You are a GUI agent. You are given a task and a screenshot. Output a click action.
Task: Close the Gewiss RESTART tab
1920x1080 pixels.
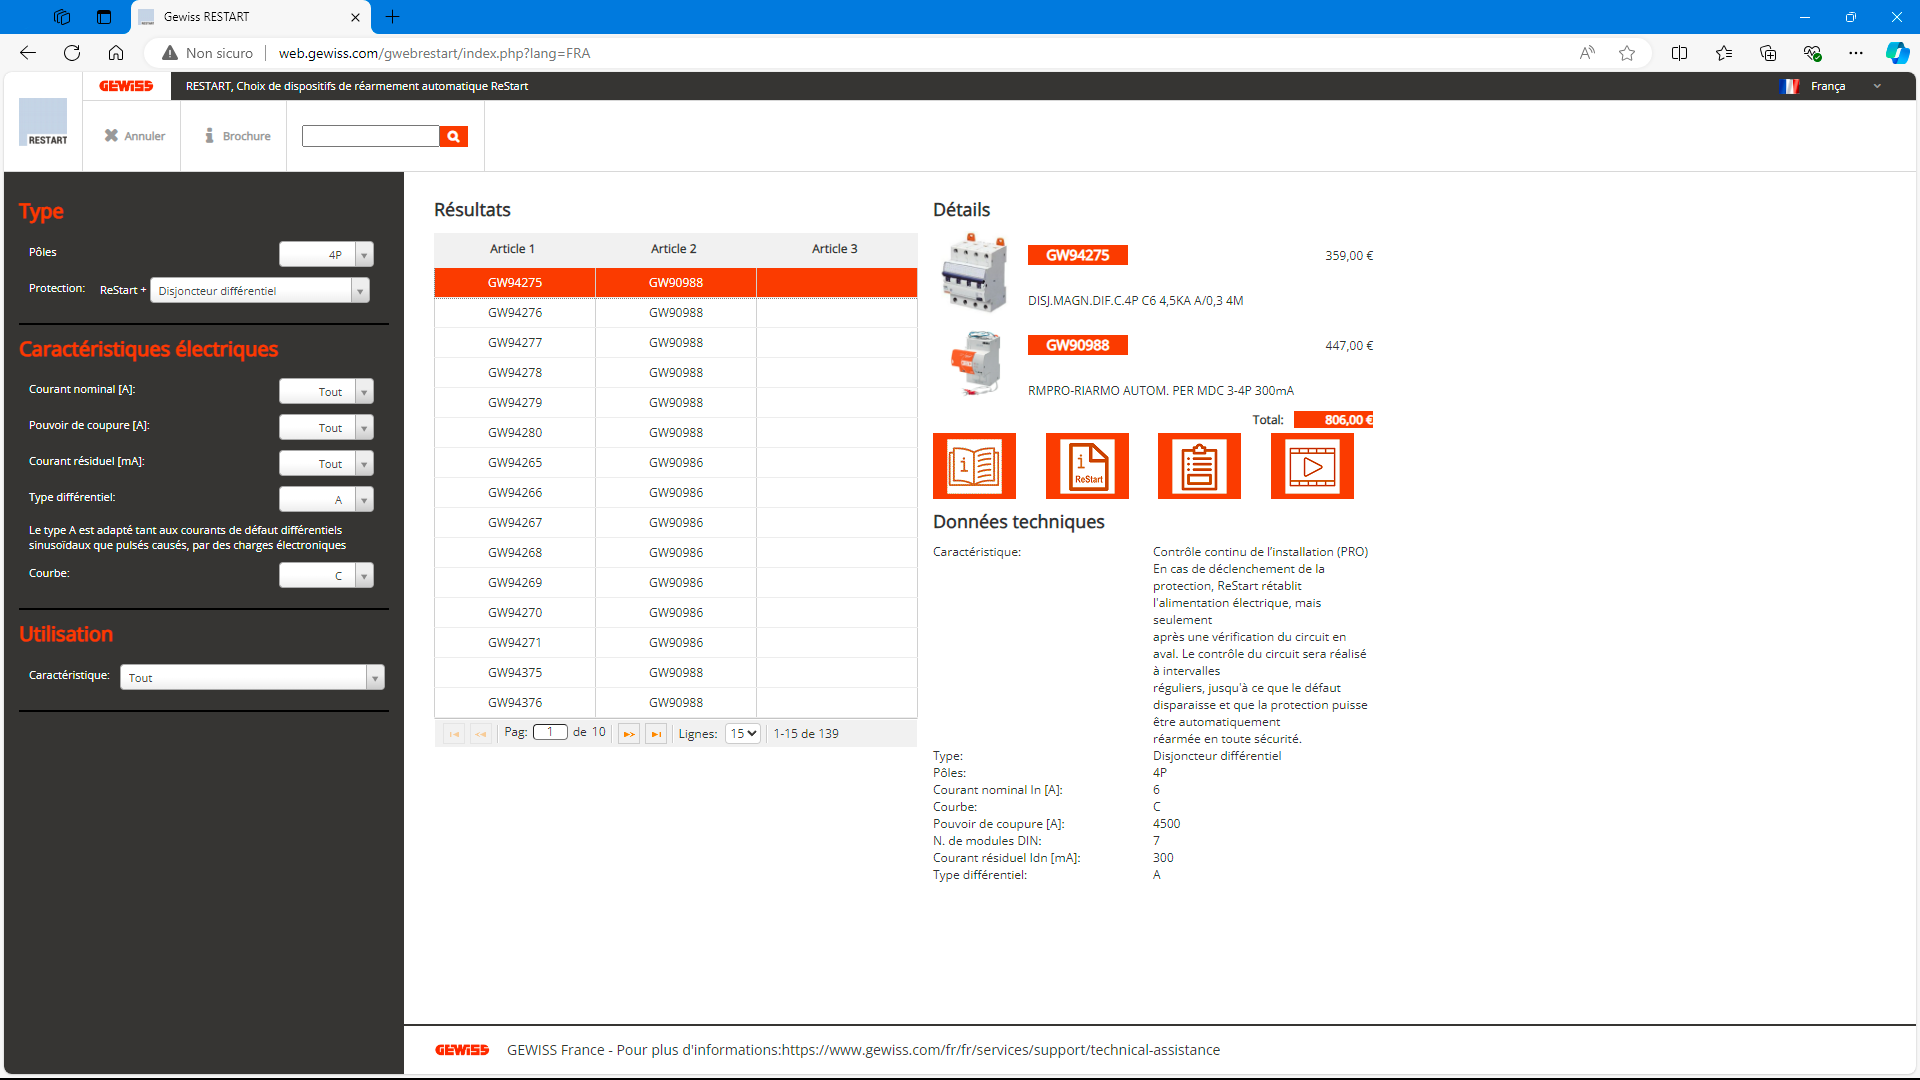tap(356, 17)
